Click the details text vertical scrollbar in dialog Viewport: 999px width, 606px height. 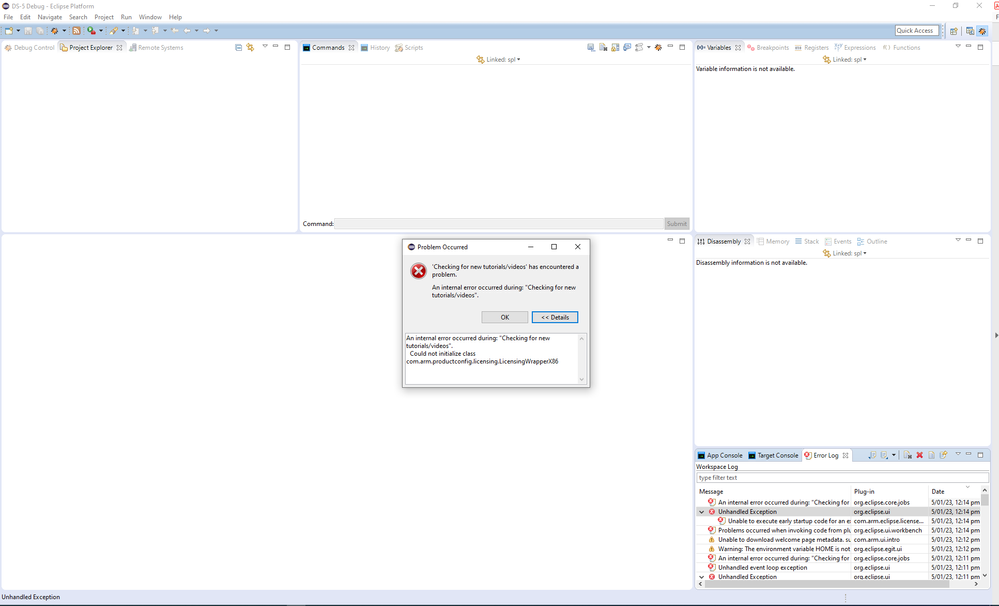[581, 359]
